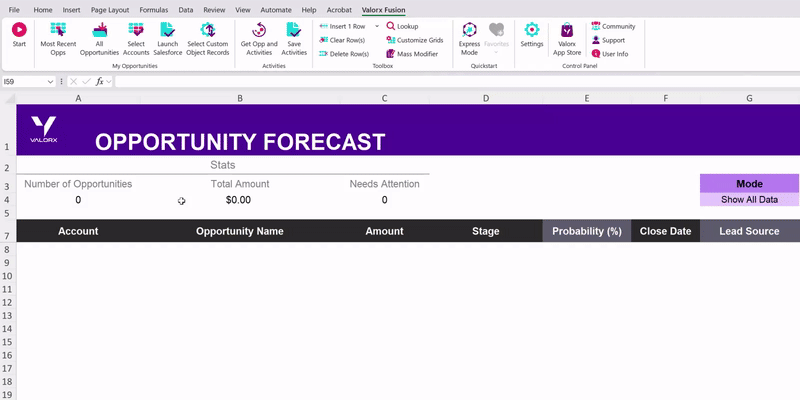Screen dimensions: 800x400
Task: Open Valorx Settings
Action: click(x=532, y=36)
